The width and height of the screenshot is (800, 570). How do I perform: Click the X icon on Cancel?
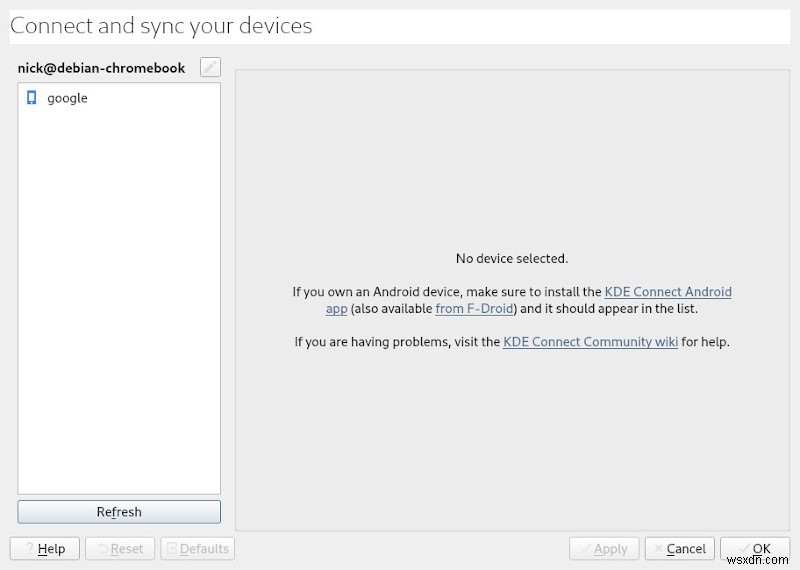(x=659, y=548)
